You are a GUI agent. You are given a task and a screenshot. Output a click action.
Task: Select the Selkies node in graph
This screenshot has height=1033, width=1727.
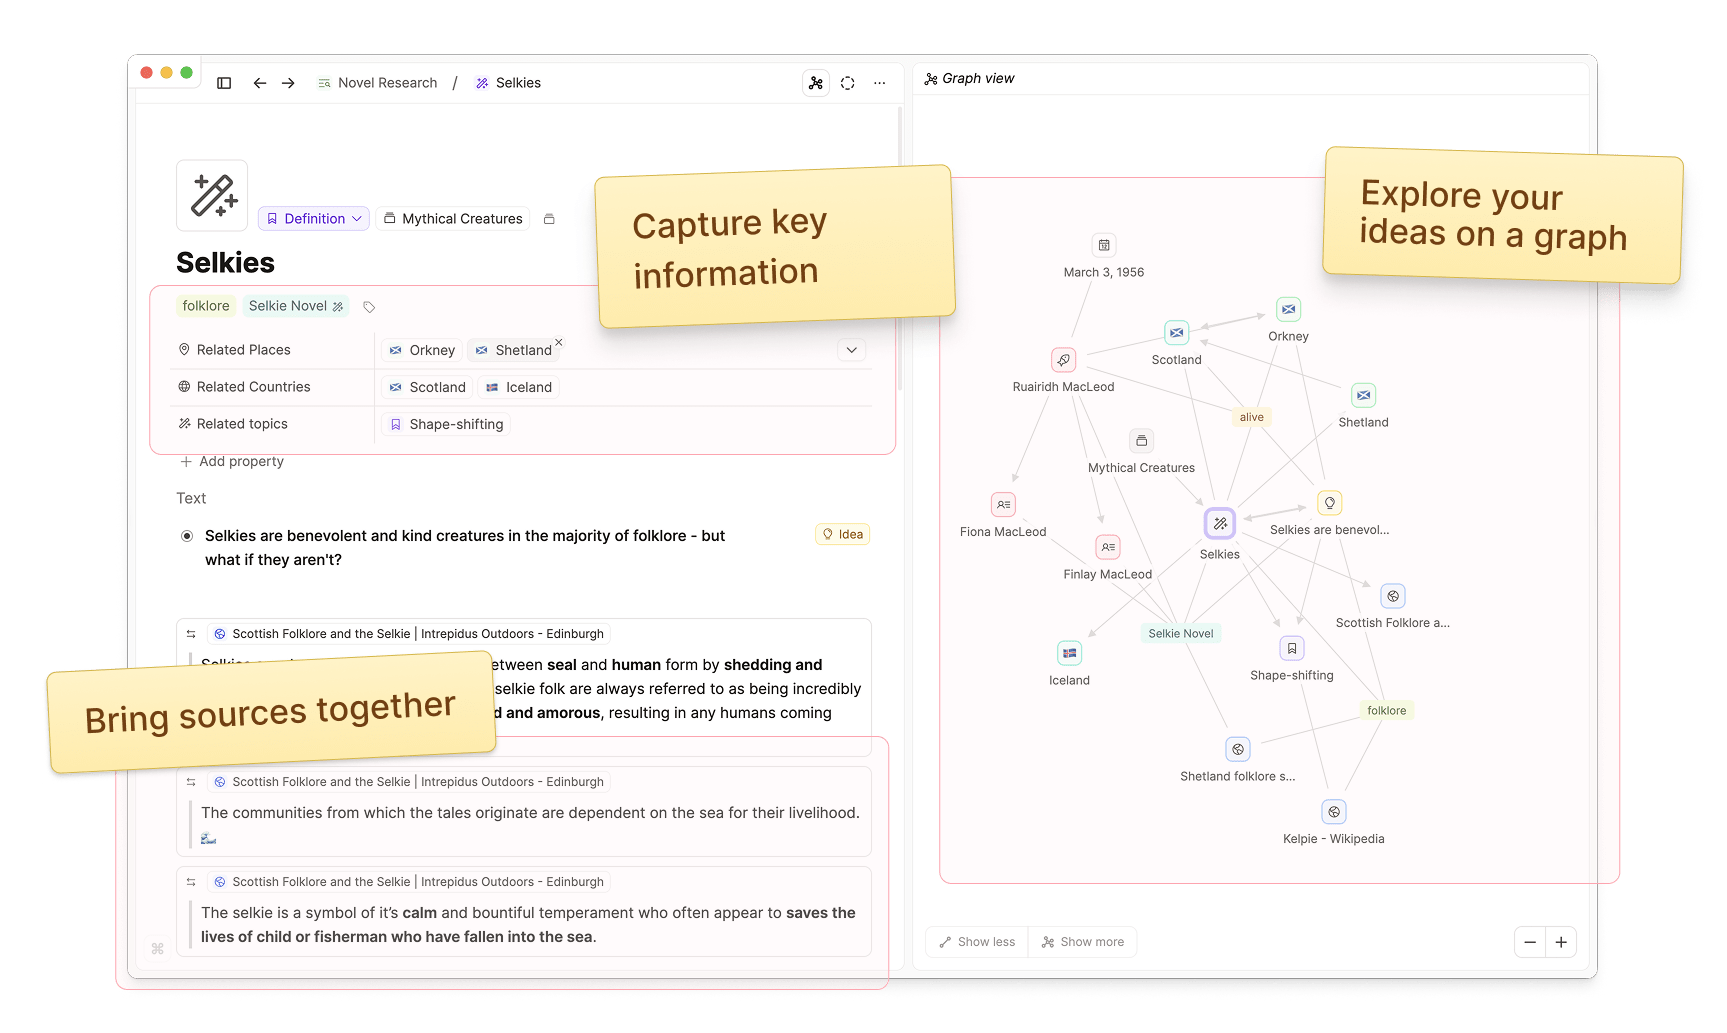pyautogui.click(x=1219, y=523)
